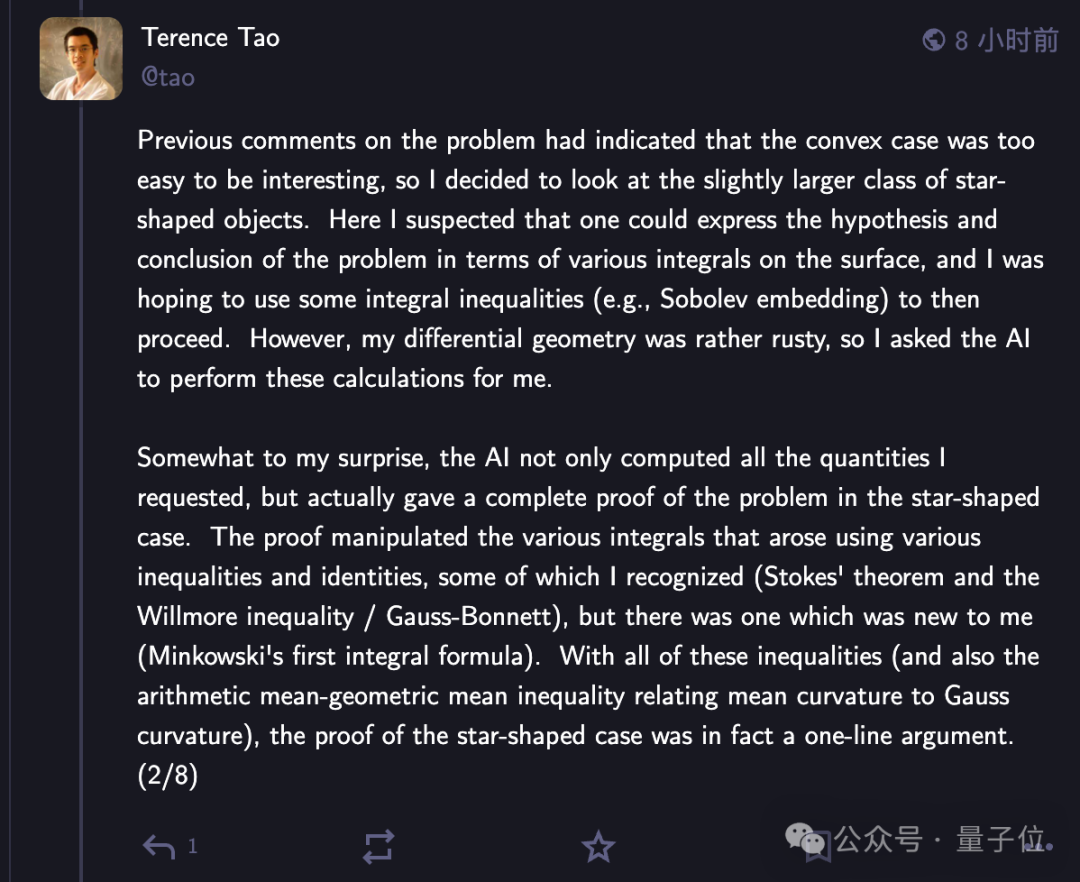1080x882 pixels.
Task: Click the (2/8) thread counter text
Action: point(168,776)
